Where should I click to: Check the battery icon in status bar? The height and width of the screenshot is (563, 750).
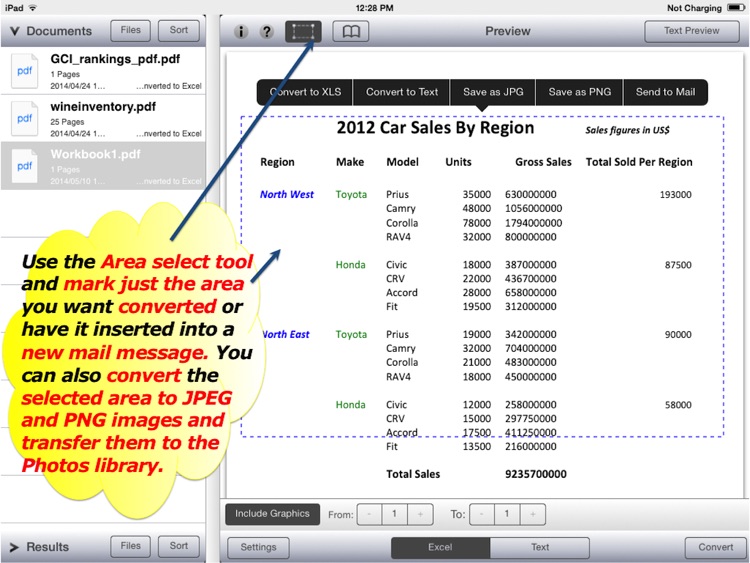tap(736, 8)
